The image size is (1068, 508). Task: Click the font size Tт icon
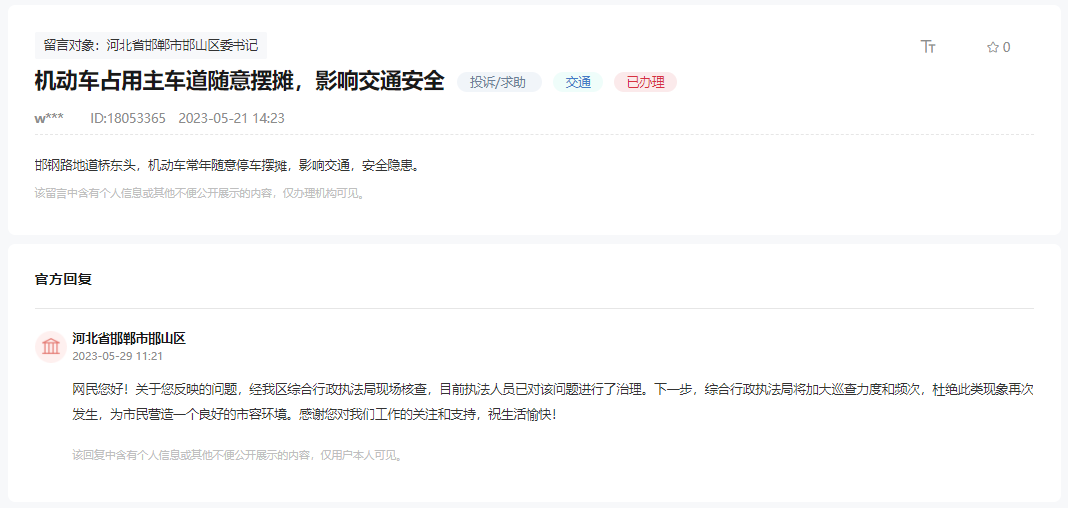click(x=928, y=47)
